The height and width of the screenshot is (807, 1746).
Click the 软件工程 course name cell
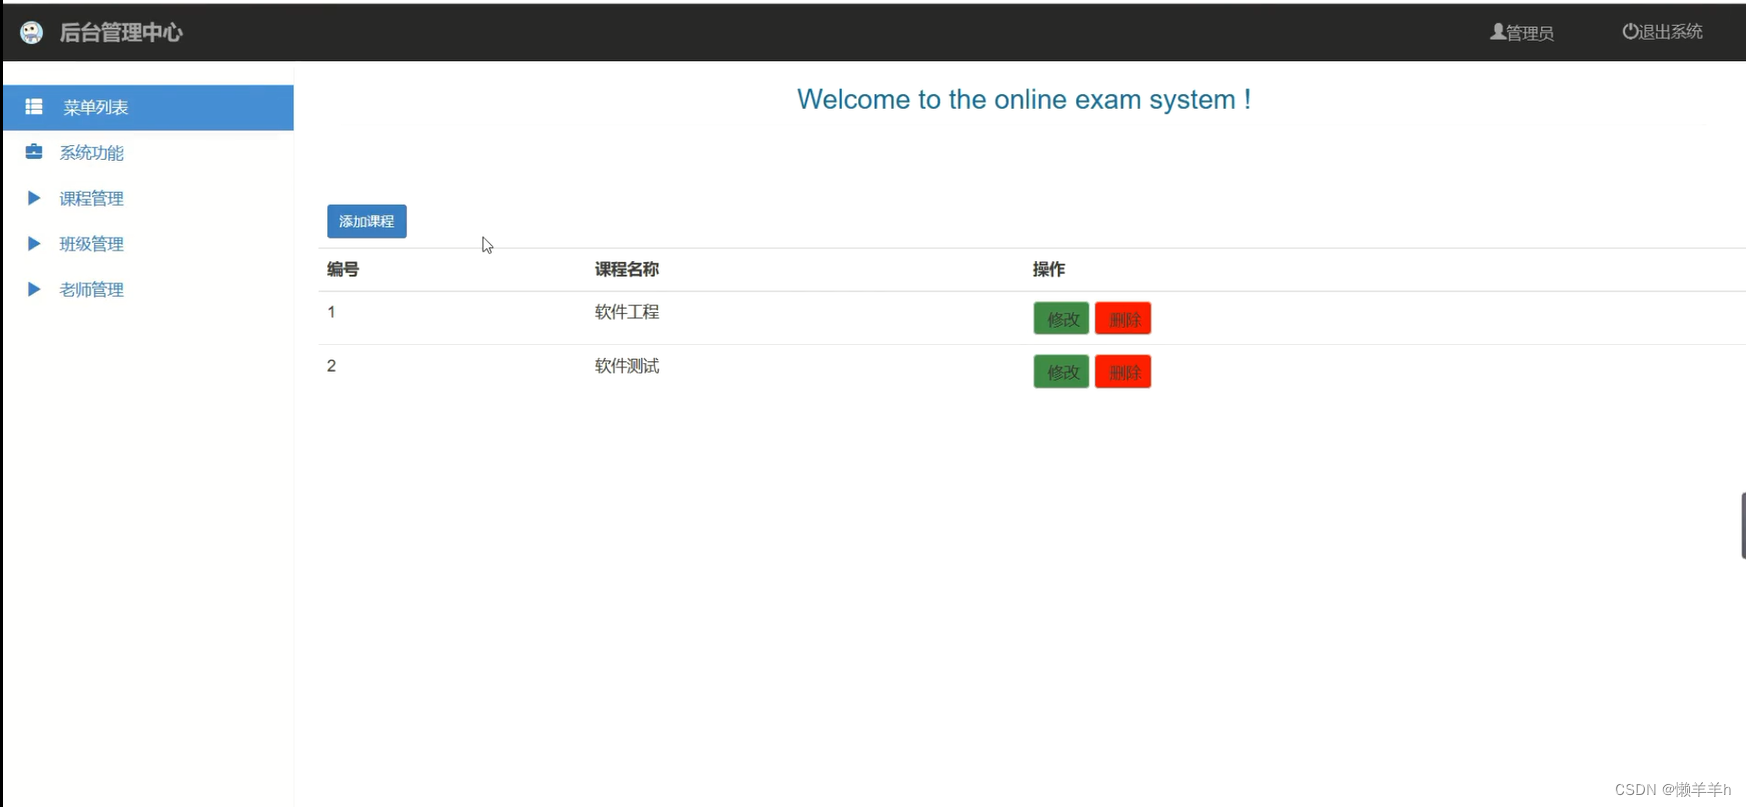(627, 312)
